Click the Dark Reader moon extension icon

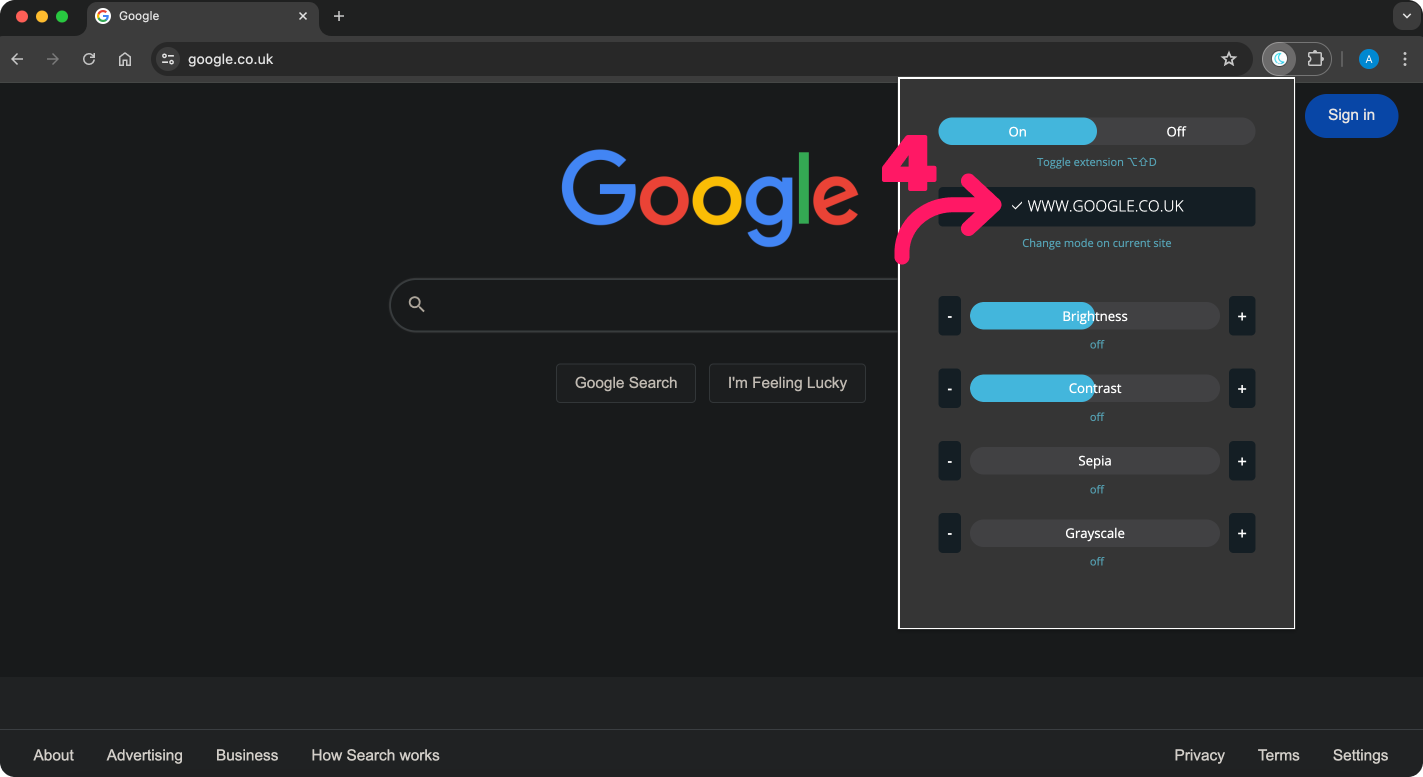[x=1279, y=59]
